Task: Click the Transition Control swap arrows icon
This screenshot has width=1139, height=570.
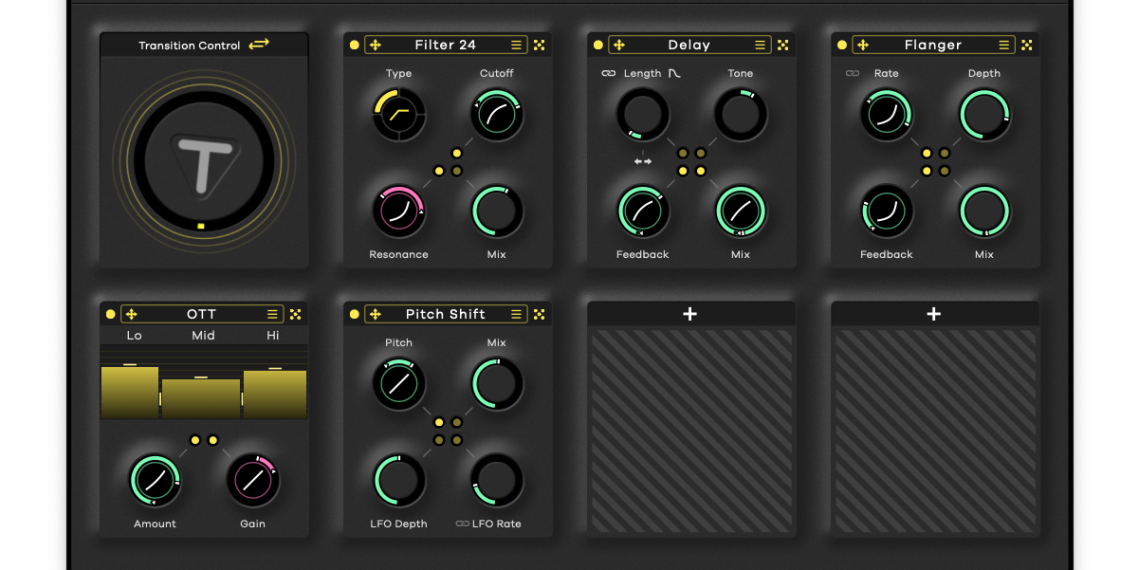Action: [259, 44]
